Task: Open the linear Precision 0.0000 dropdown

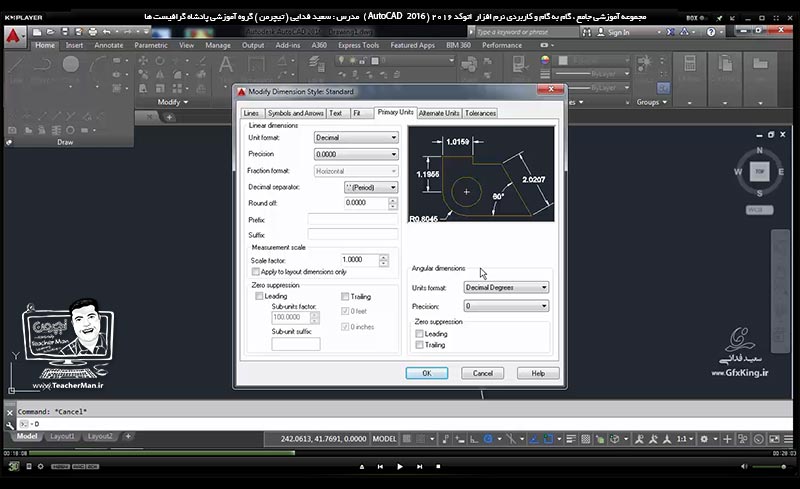Action: coord(356,154)
